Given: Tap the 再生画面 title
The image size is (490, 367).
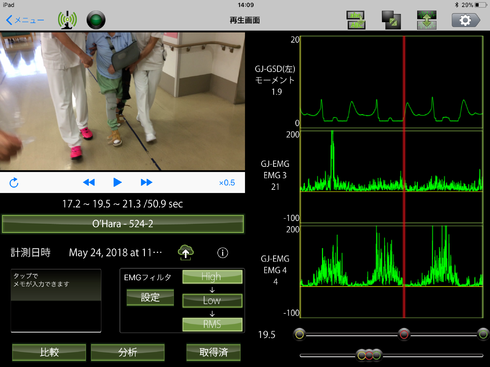Looking at the screenshot, I should 245,20.
